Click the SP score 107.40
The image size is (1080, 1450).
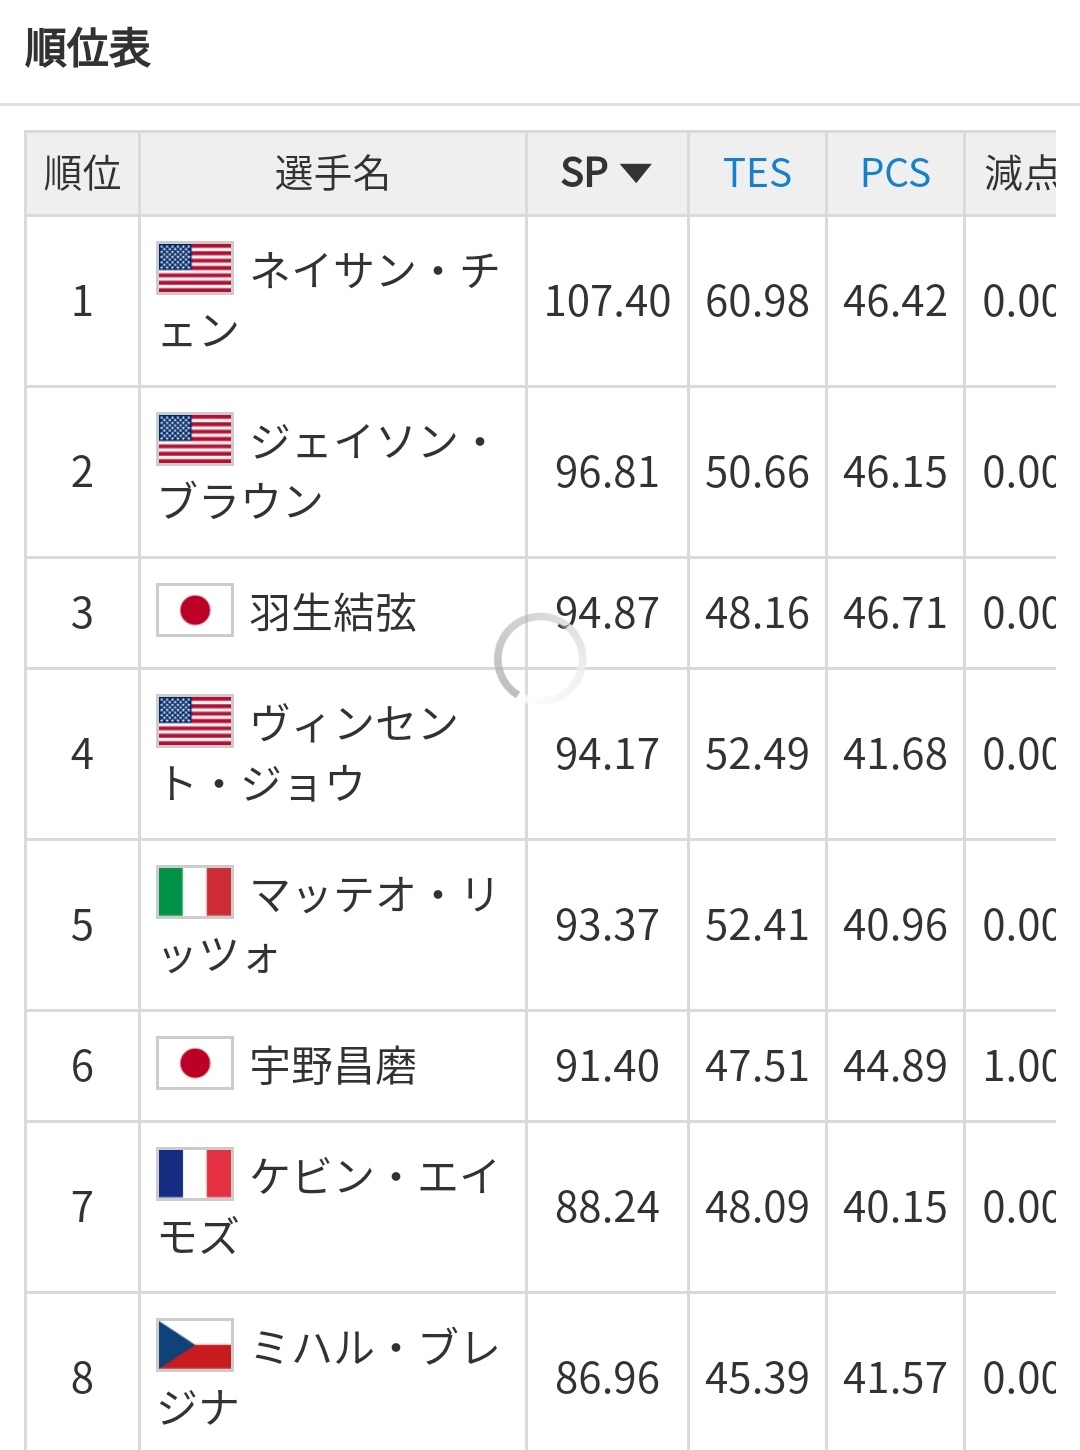[607, 301]
